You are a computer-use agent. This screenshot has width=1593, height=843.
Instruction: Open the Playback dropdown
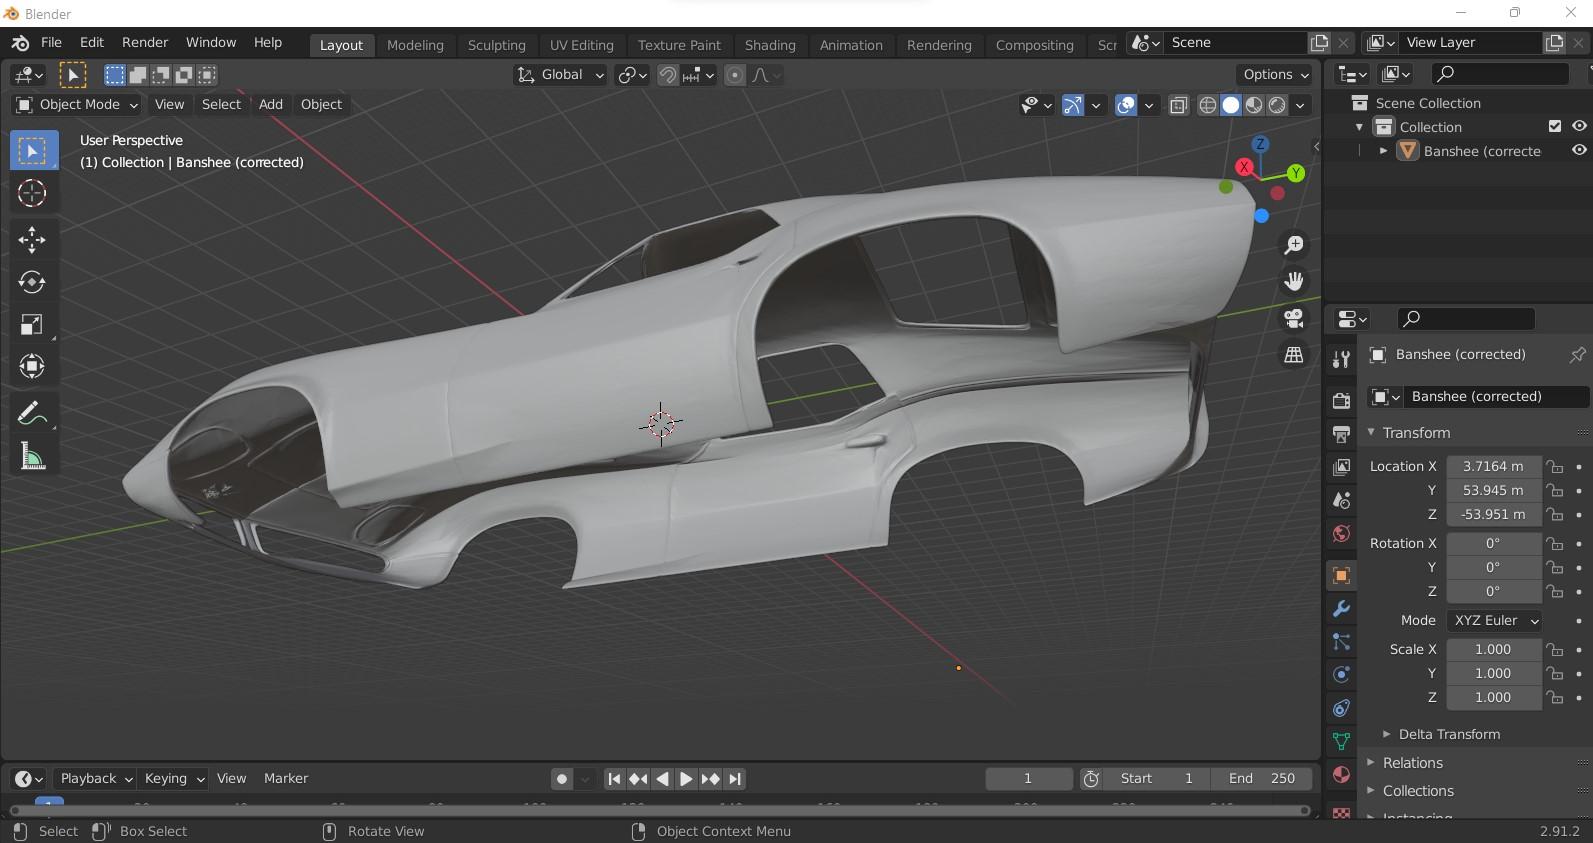point(94,779)
